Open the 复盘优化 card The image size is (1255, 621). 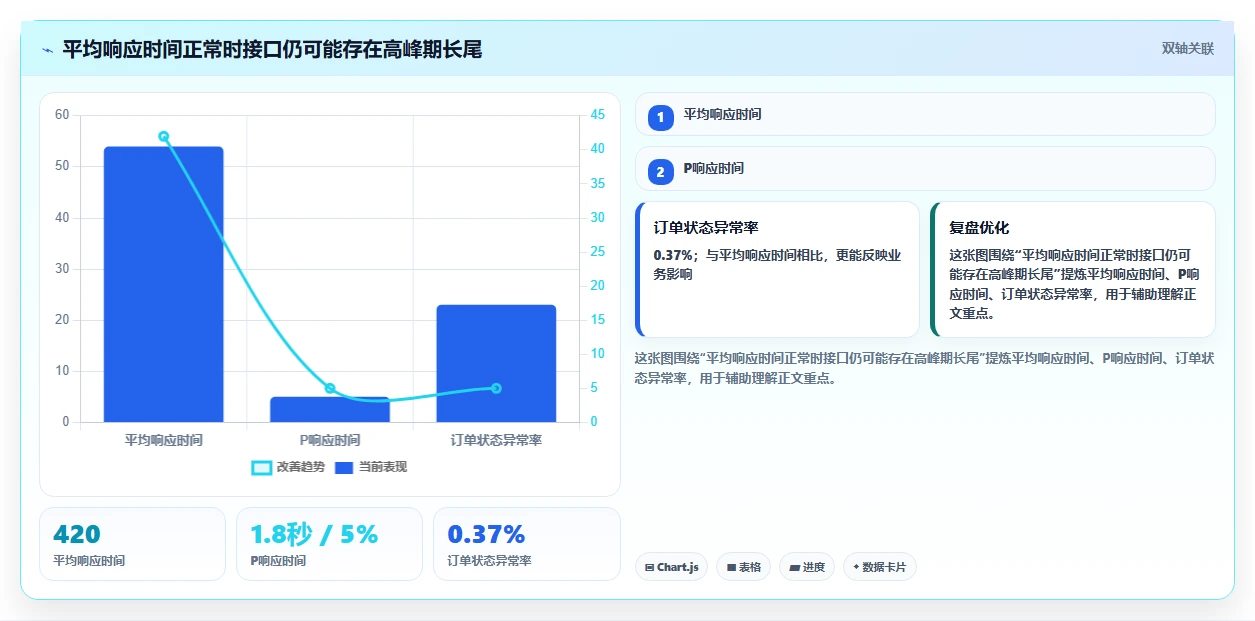pyautogui.click(x=1073, y=270)
